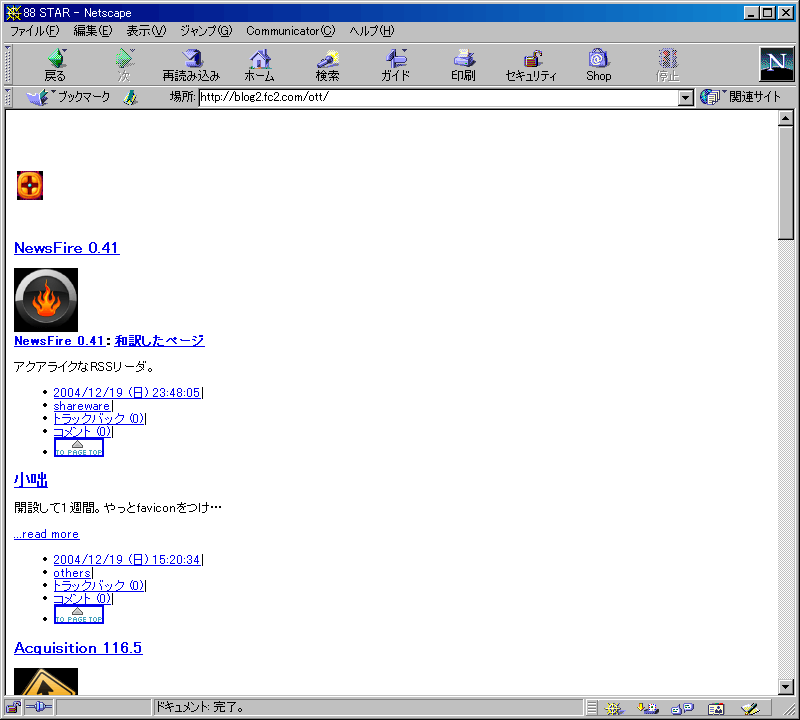Open the 小咄 post heading link
This screenshot has width=800, height=720.
[x=31, y=480]
